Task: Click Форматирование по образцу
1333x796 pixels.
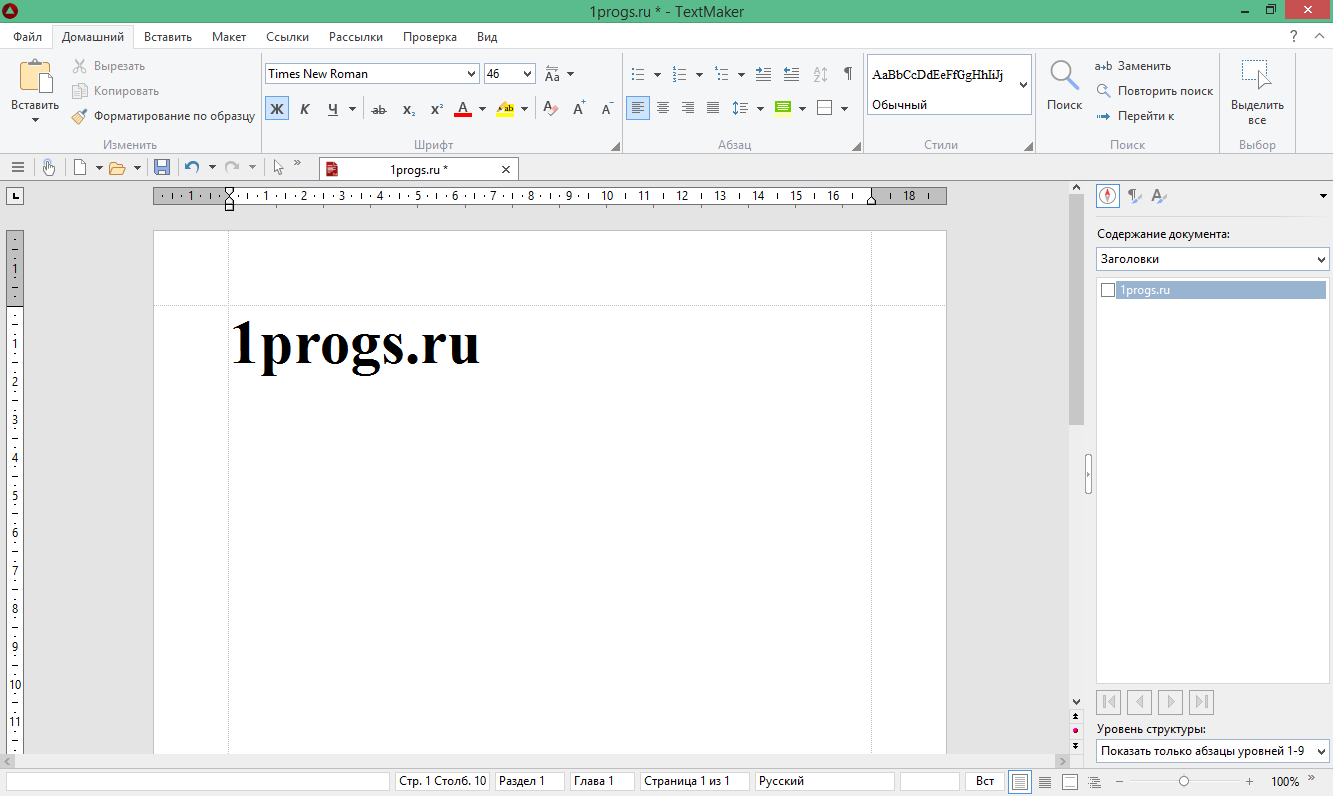Action: (x=163, y=116)
